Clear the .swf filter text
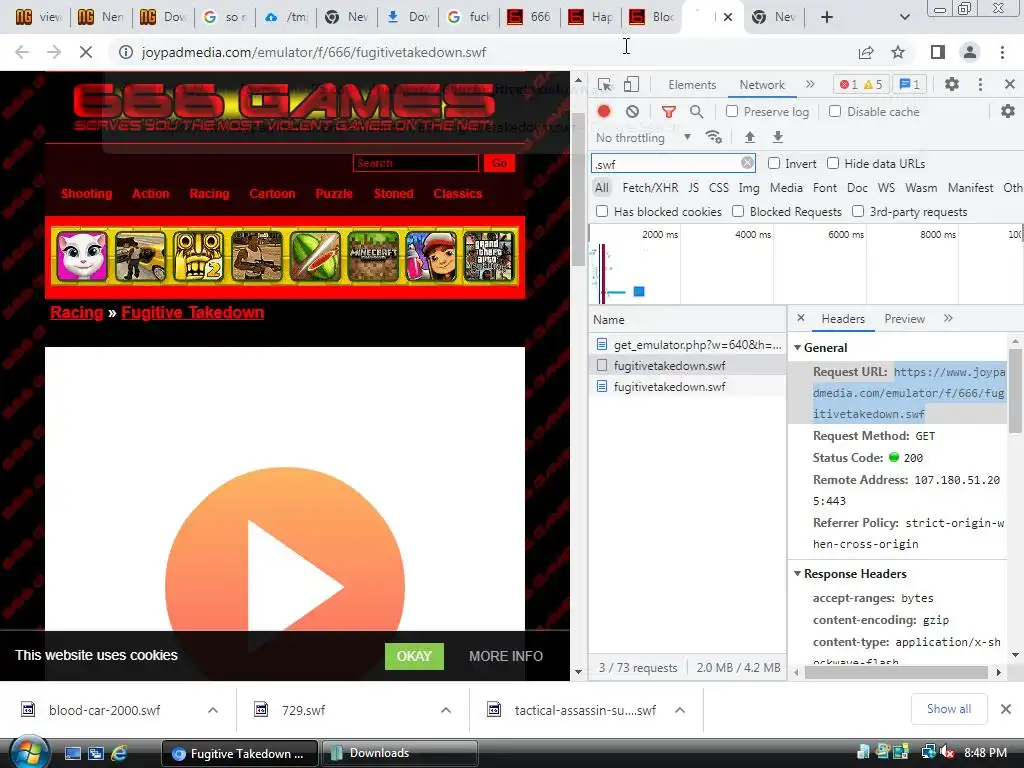The width and height of the screenshot is (1024, 768). 747,163
